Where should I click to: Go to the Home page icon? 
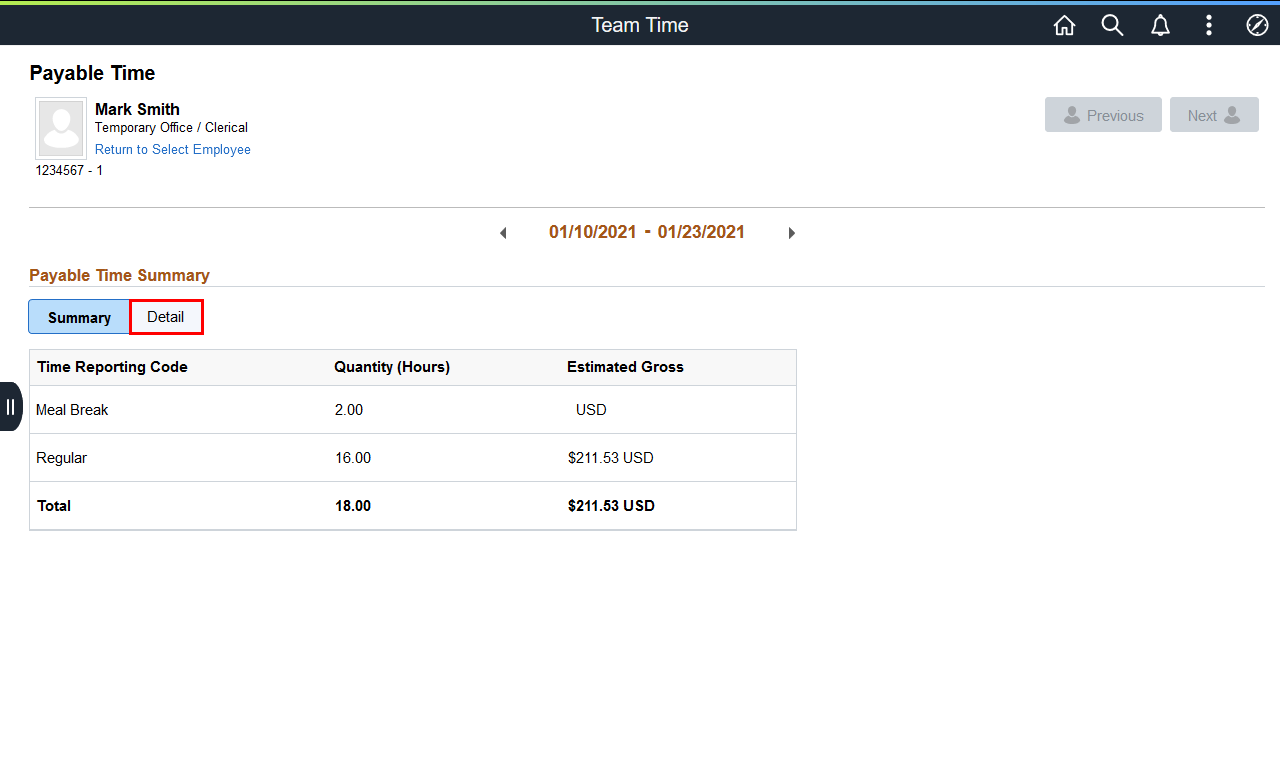point(1064,26)
